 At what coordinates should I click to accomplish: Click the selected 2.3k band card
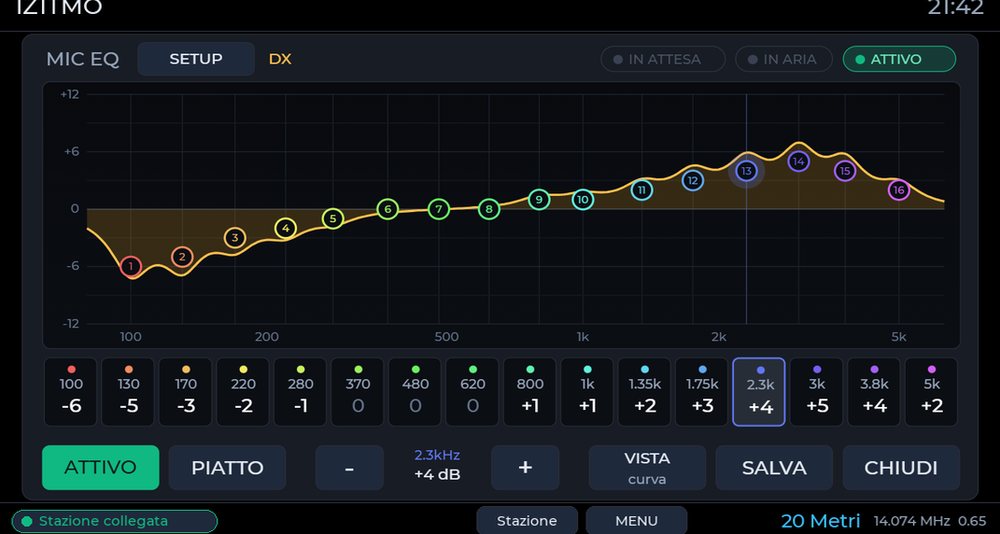[760, 392]
